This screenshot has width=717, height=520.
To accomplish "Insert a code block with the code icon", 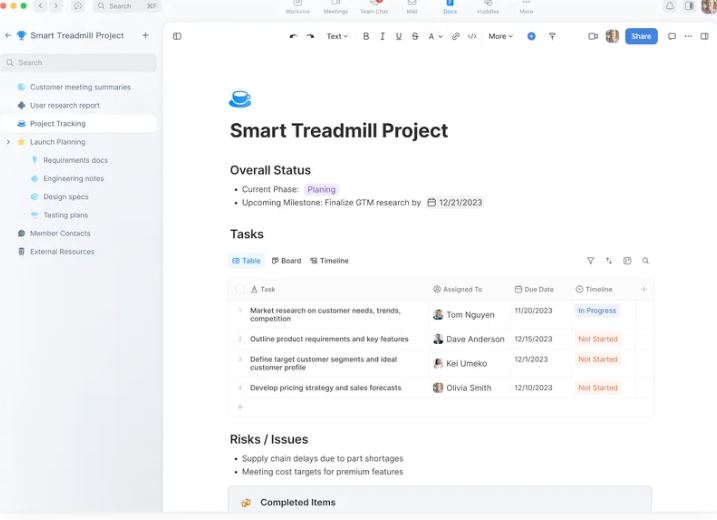I will (x=472, y=36).
